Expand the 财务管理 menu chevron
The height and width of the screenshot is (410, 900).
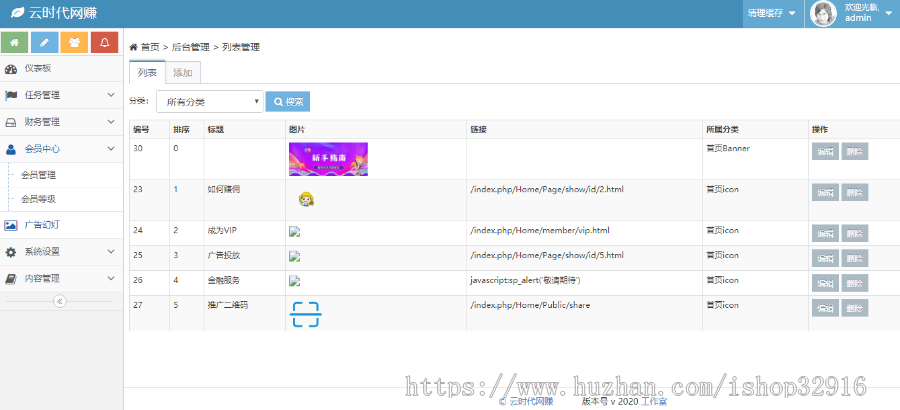[x=111, y=122]
